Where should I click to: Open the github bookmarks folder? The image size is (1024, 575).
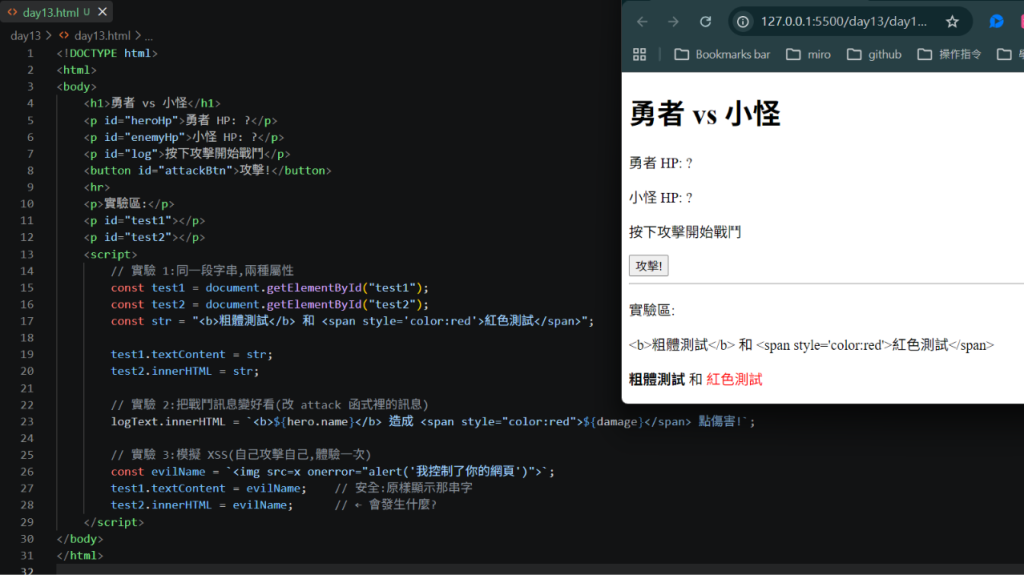click(x=874, y=54)
